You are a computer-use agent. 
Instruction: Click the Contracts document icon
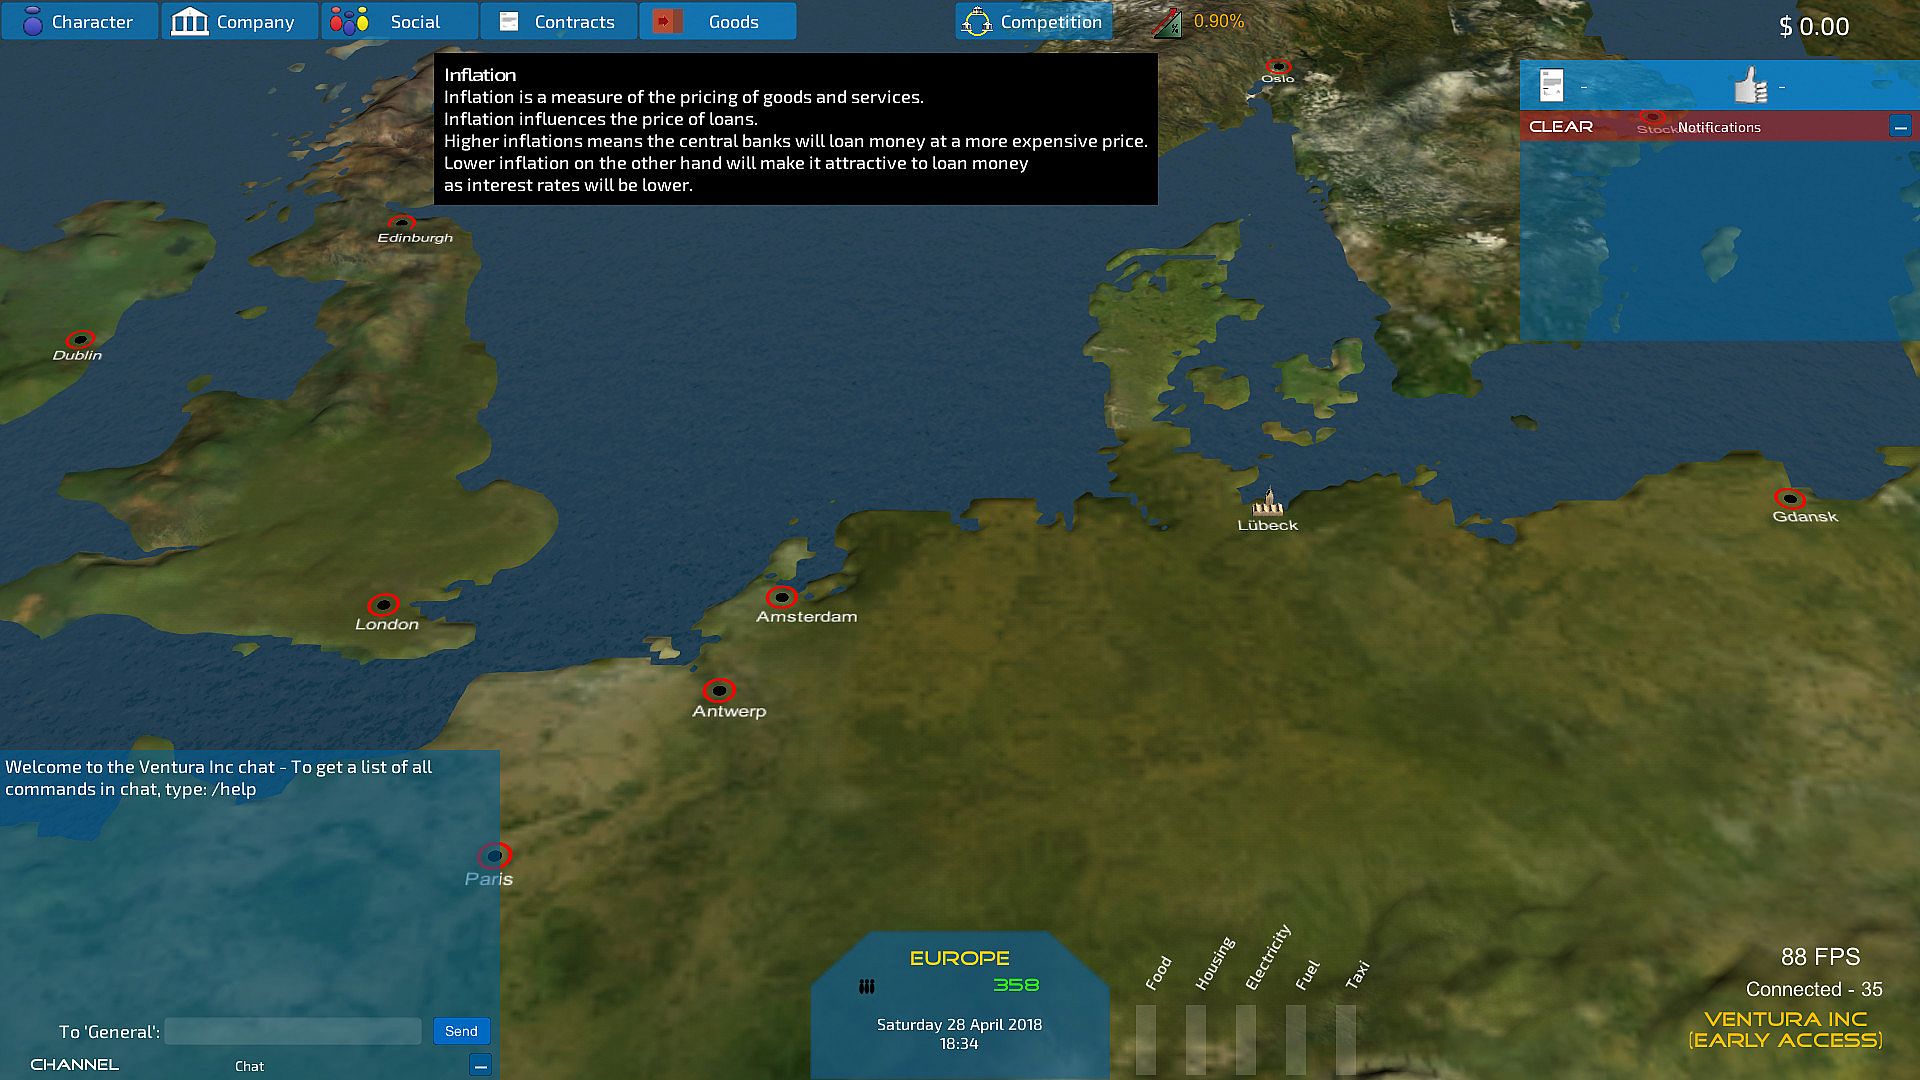(509, 21)
